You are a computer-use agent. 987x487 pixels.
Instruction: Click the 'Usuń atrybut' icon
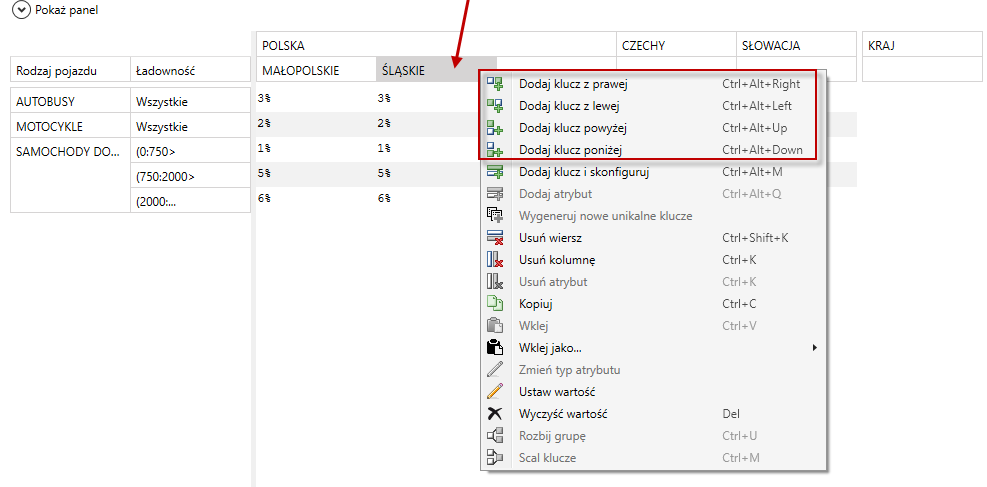[495, 282]
